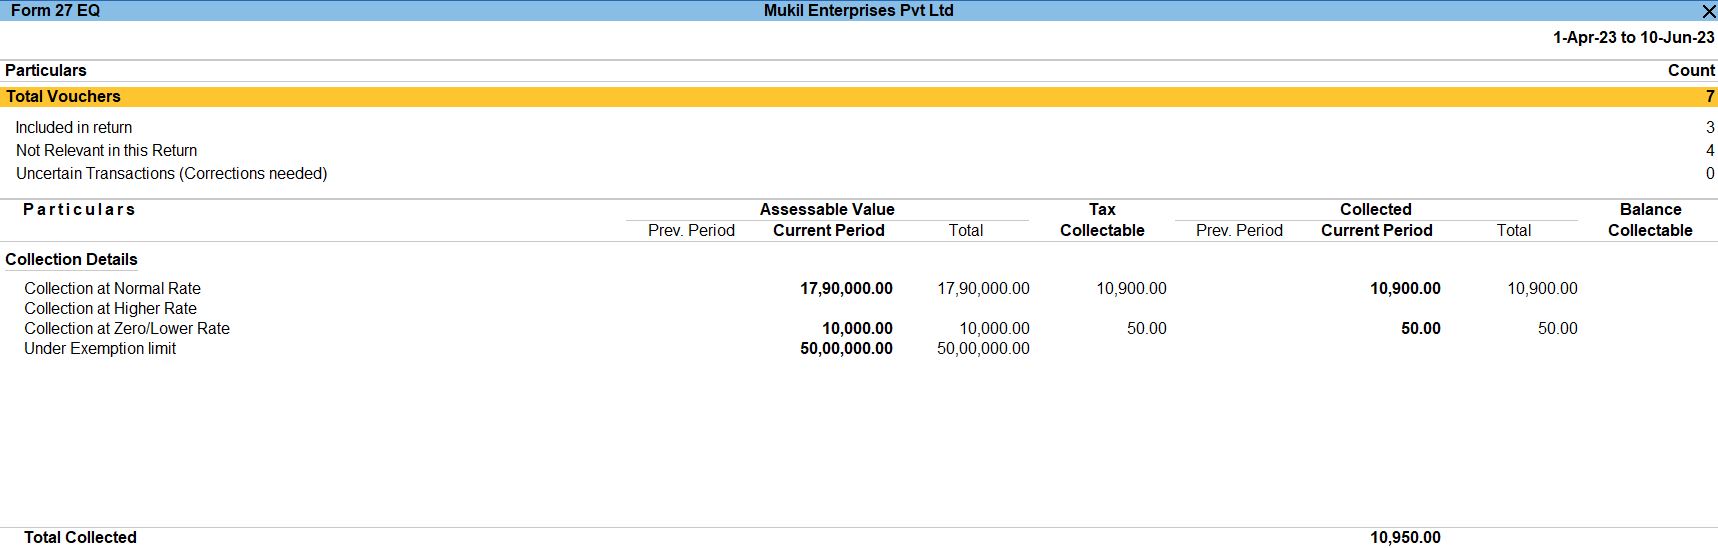The image size is (1718, 548).
Task: Click bold Collected Current Period 50.00
Action: pyautogui.click(x=1420, y=328)
